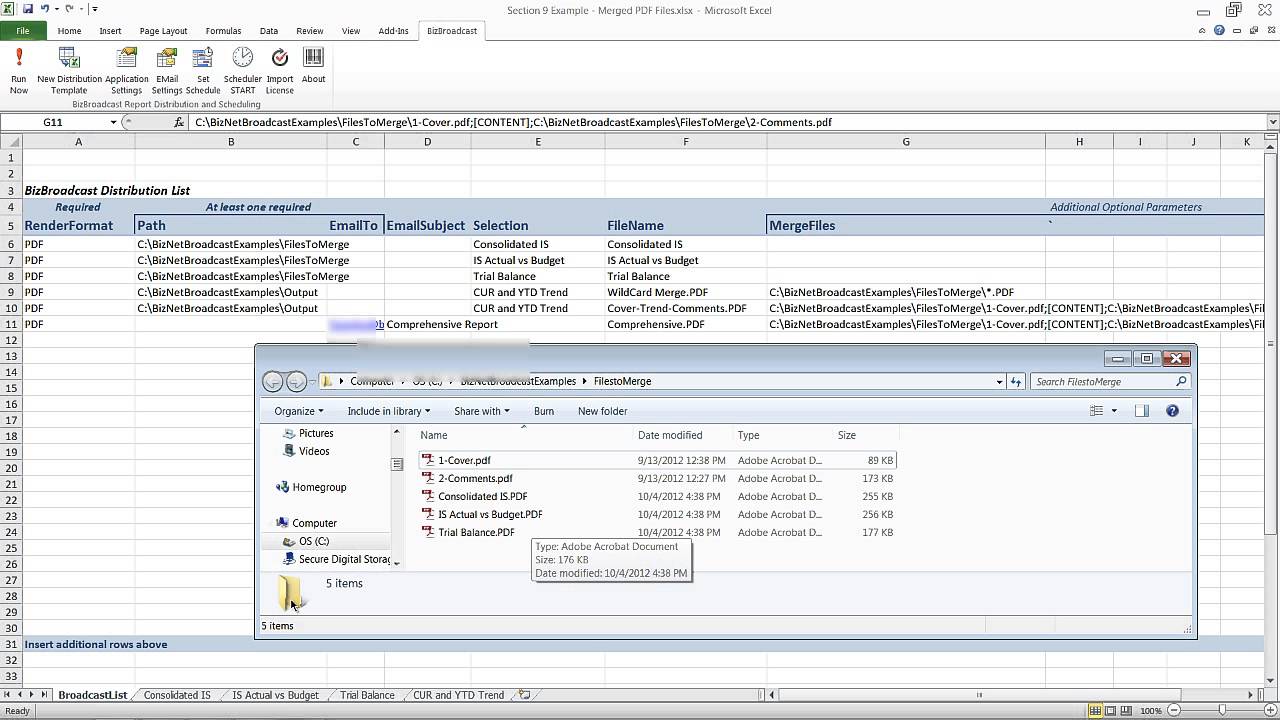The height and width of the screenshot is (720, 1280).
Task: Click the Set Schedule icon
Action: (203, 59)
